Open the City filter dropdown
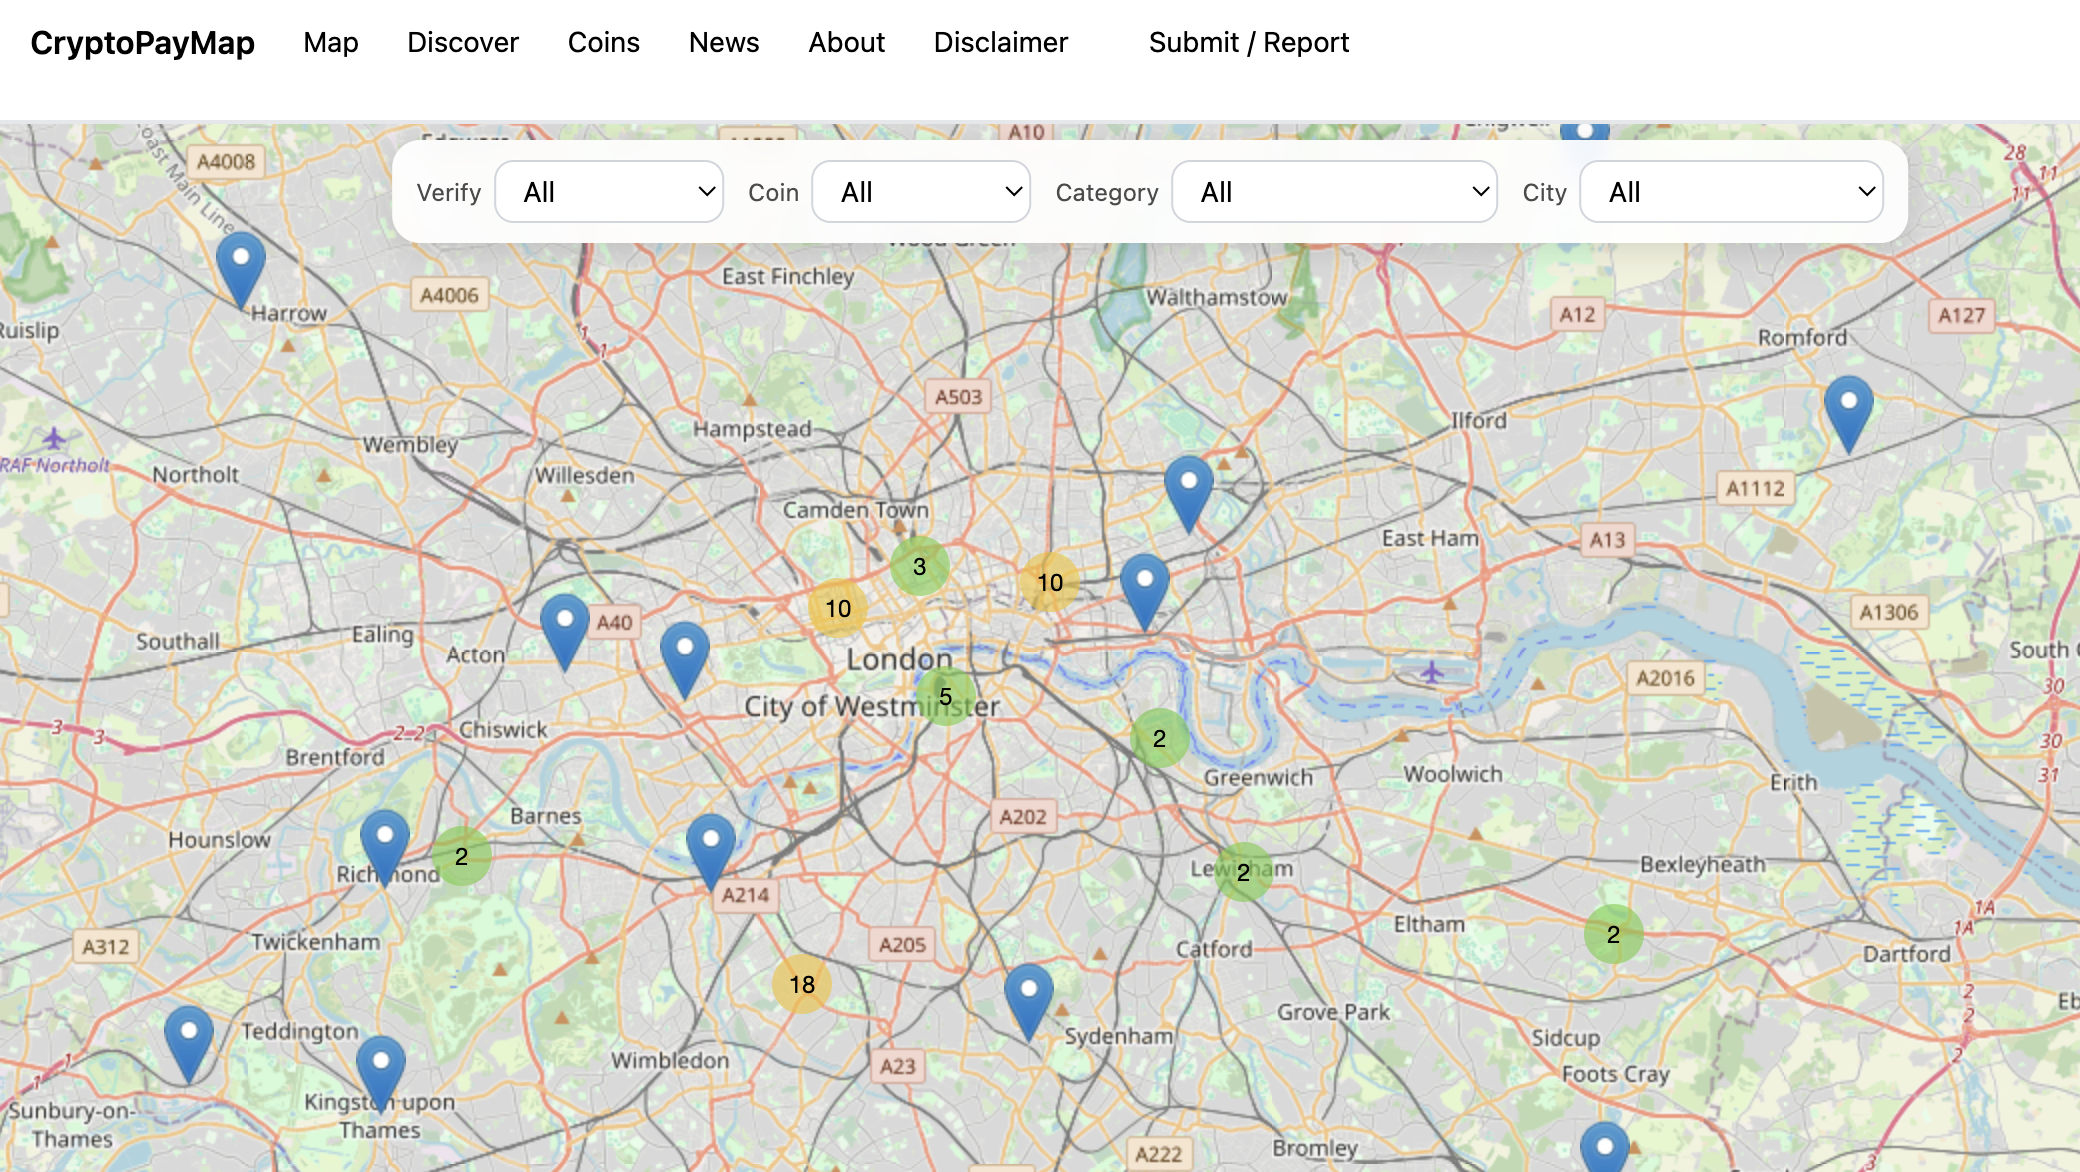This screenshot has width=2080, height=1172. click(x=1731, y=192)
